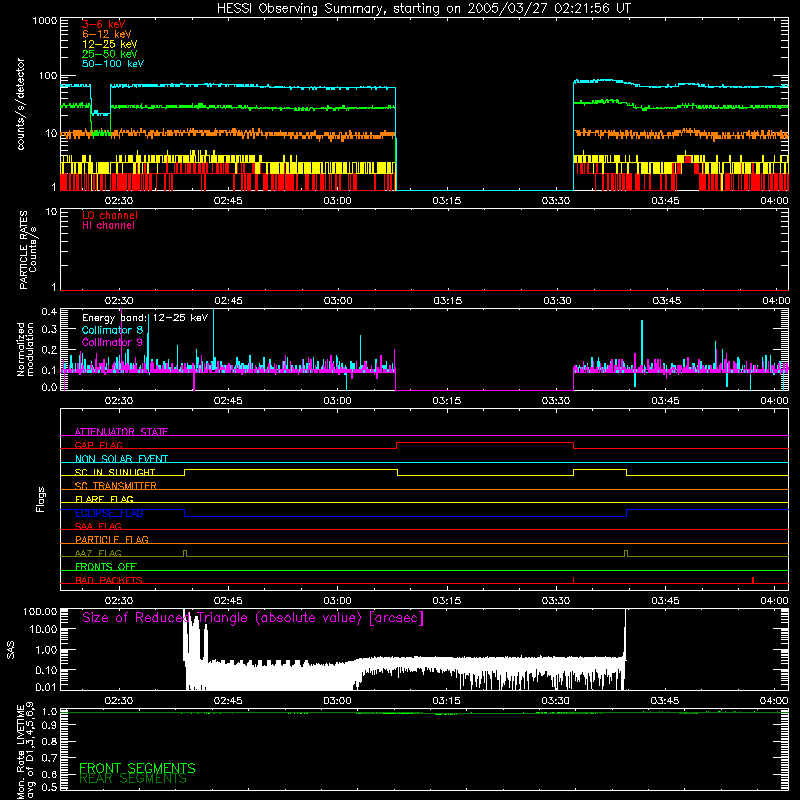The image size is (800, 800).
Task: Click the 1.00 tick on SAS axis
Action: tap(46, 650)
